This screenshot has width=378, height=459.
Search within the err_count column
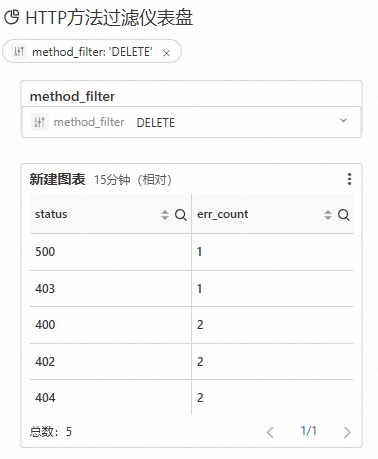pyautogui.click(x=343, y=215)
